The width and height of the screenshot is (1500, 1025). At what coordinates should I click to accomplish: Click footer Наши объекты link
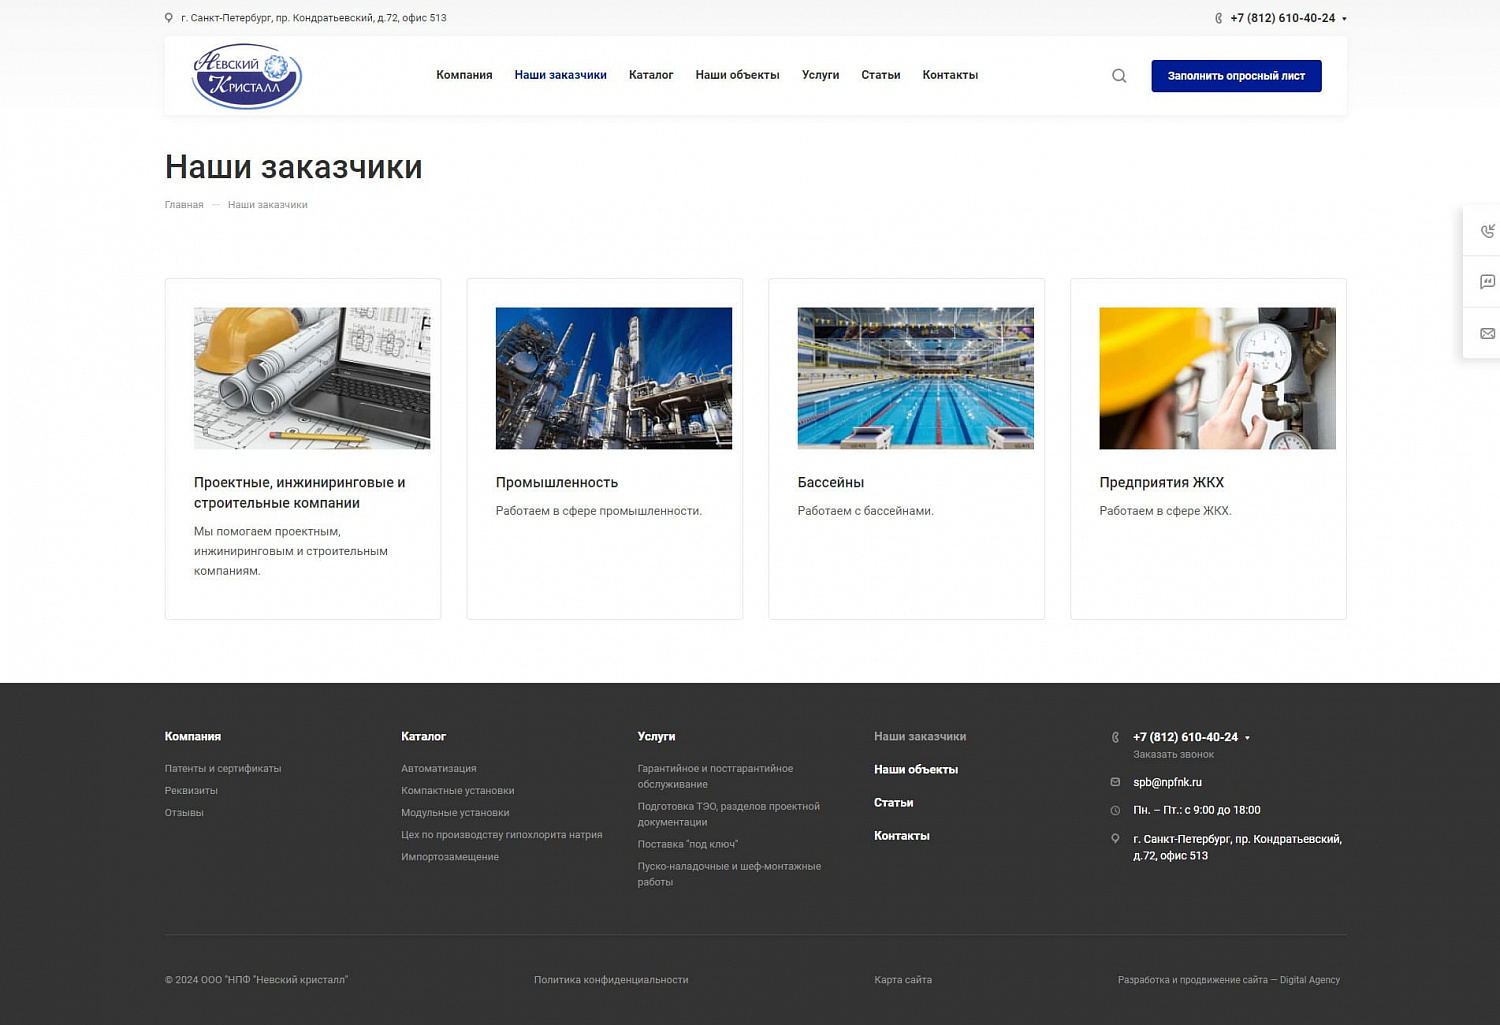[916, 770]
